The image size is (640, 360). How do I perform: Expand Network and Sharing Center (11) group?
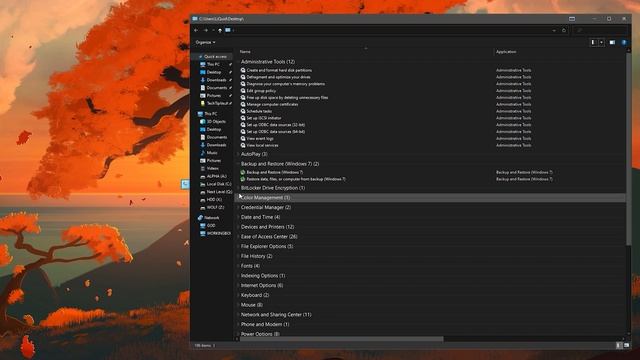tap(276, 315)
